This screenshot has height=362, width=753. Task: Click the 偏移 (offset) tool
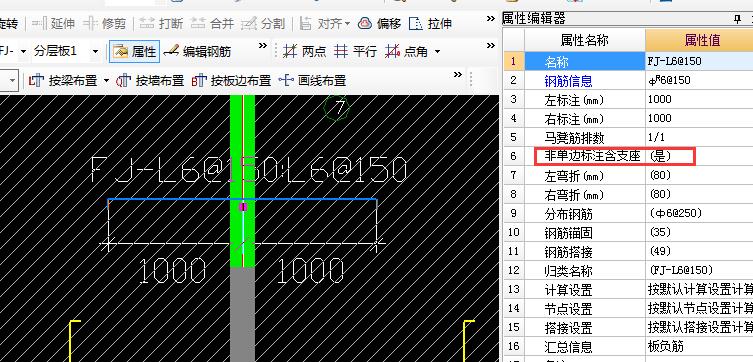click(380, 23)
